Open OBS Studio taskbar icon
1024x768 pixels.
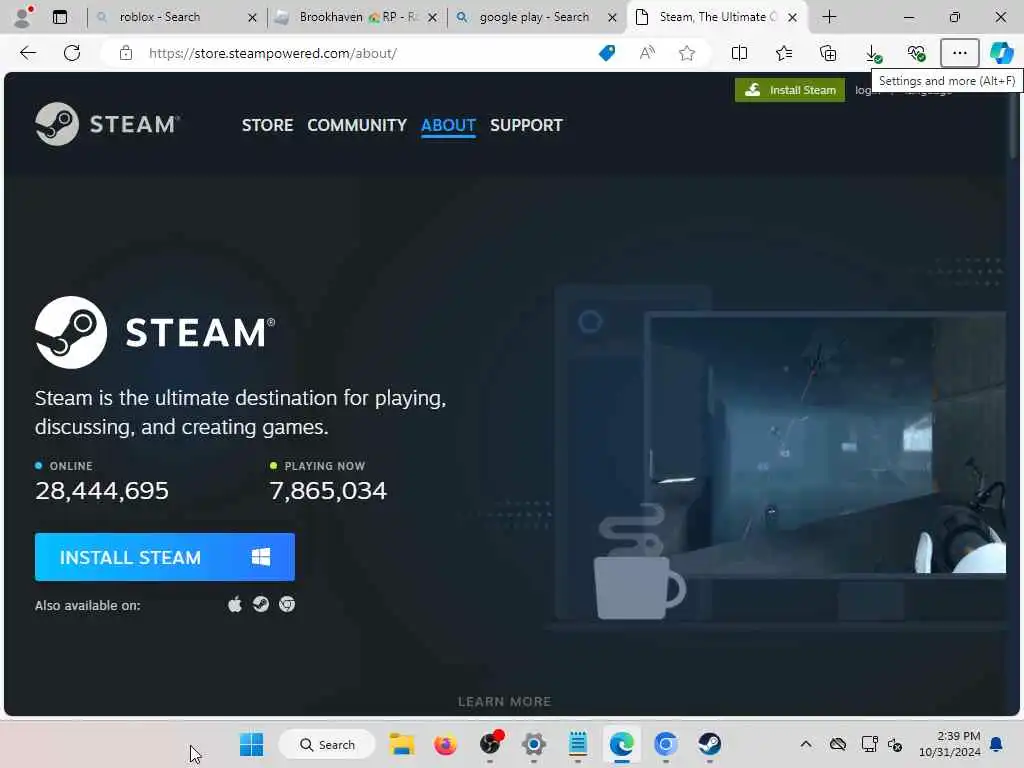(x=490, y=744)
